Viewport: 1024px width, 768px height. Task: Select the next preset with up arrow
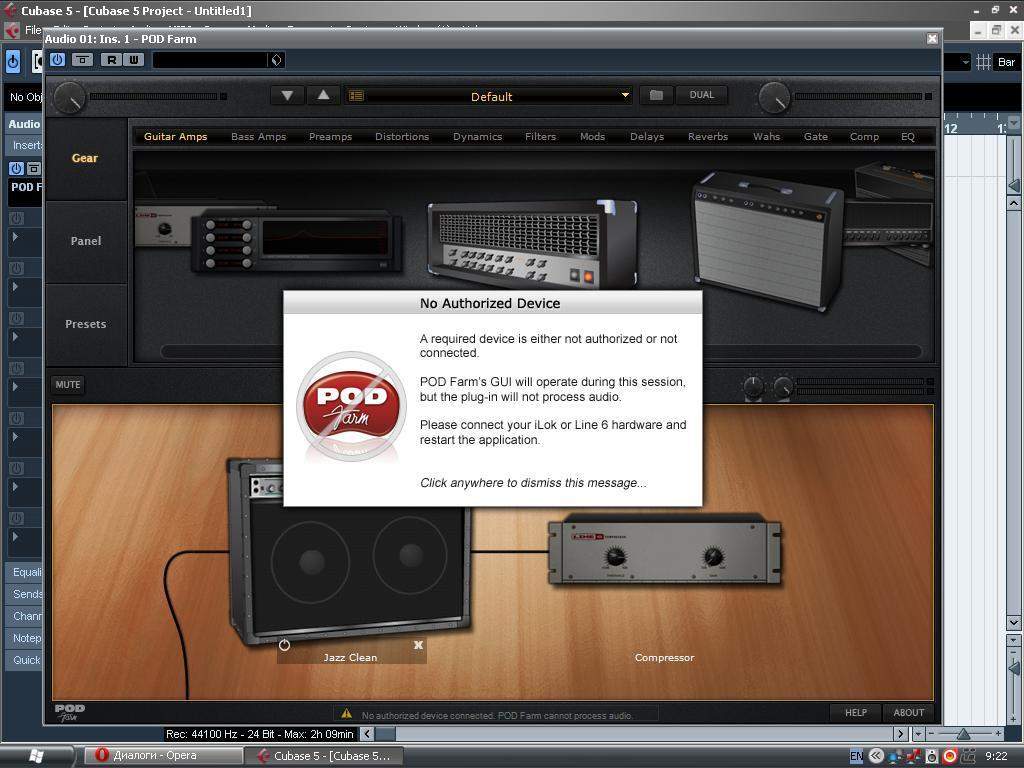pyautogui.click(x=323, y=95)
